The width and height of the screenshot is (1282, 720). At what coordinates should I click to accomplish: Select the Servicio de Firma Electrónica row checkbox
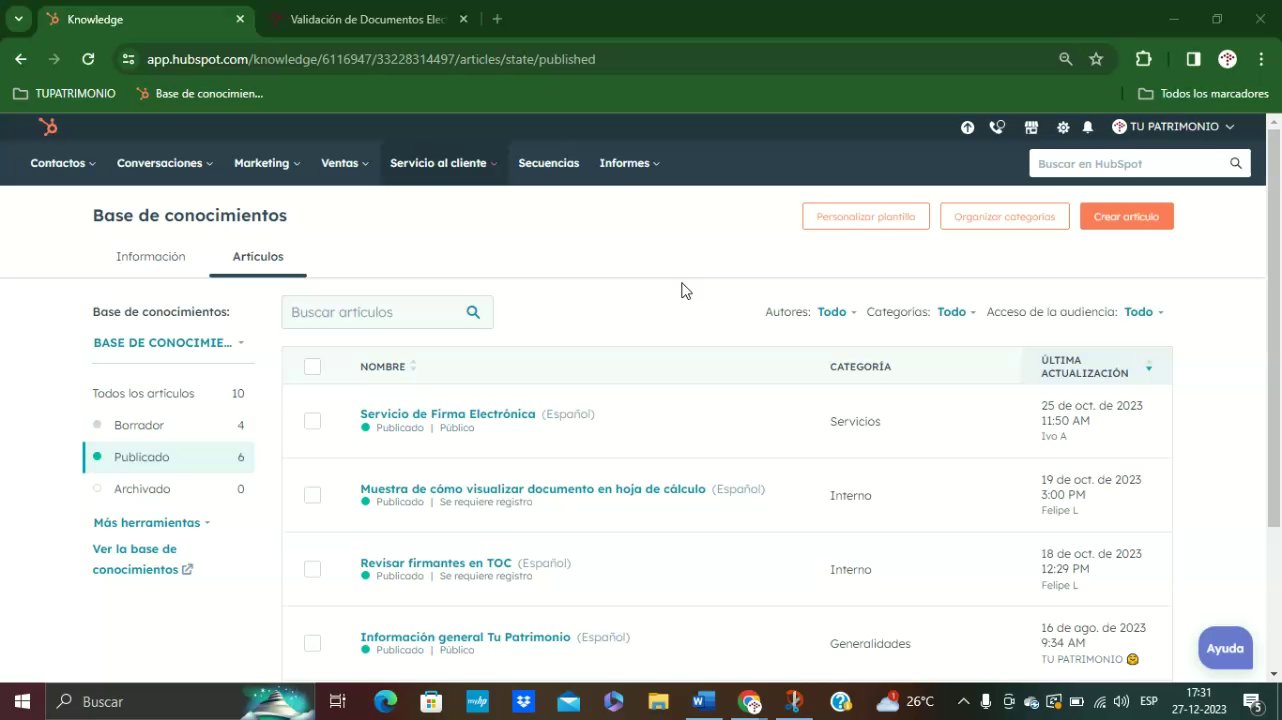[312, 421]
